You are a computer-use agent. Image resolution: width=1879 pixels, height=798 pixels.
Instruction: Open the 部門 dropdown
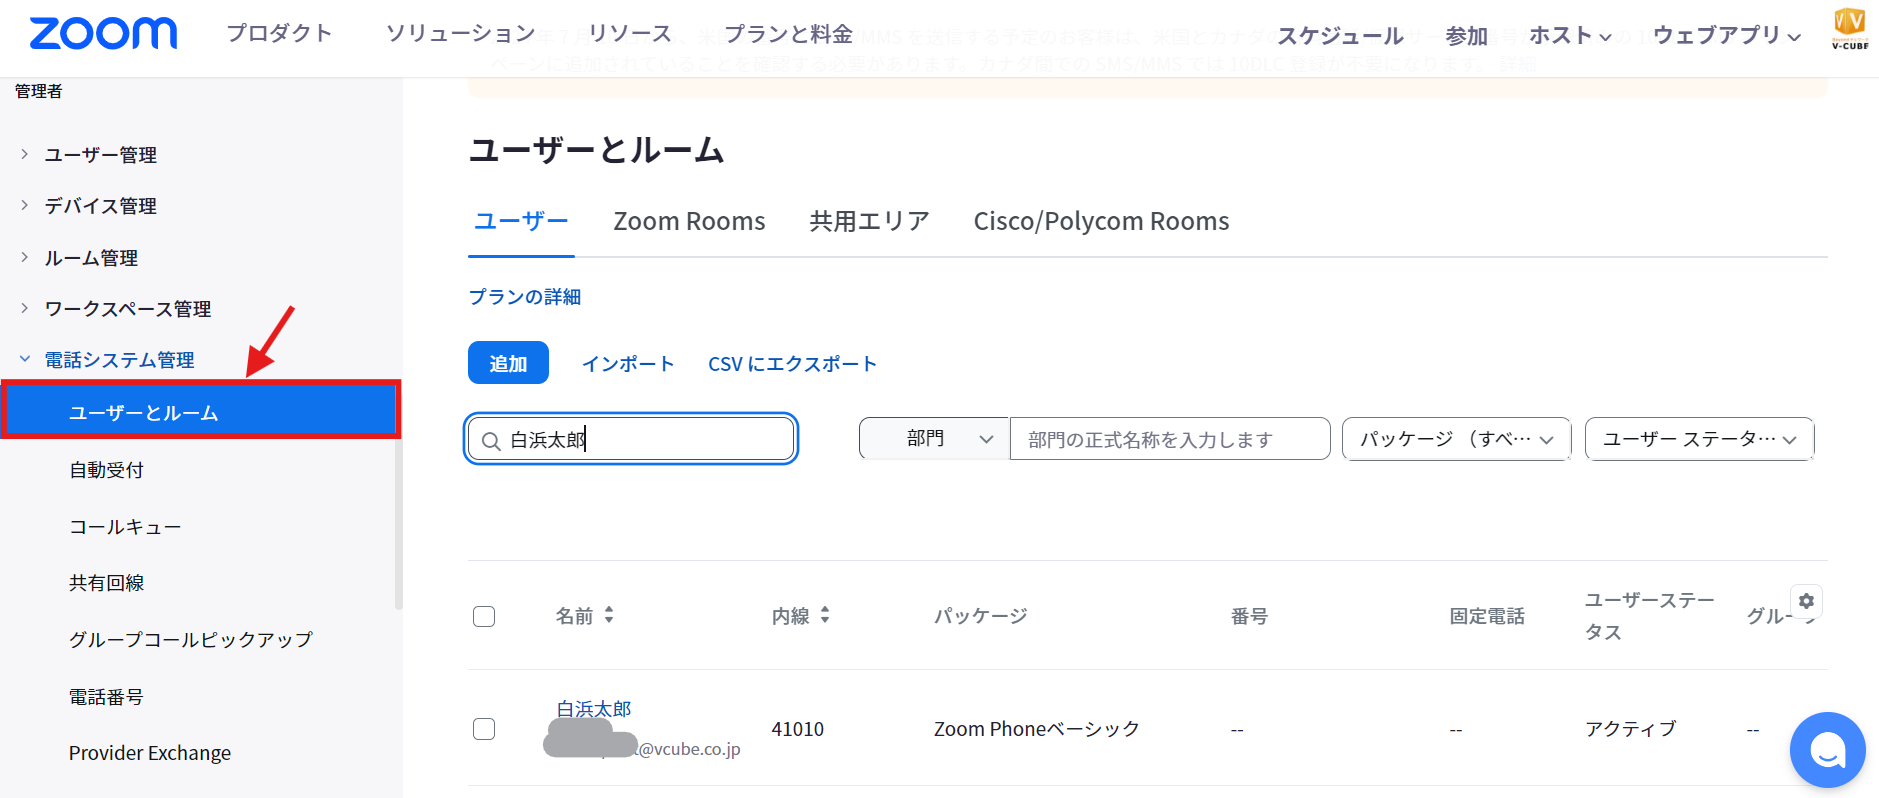[x=935, y=439]
